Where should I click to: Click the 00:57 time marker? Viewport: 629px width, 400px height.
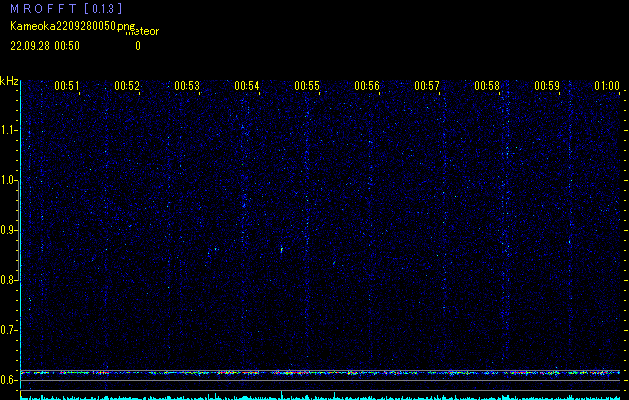(427, 86)
